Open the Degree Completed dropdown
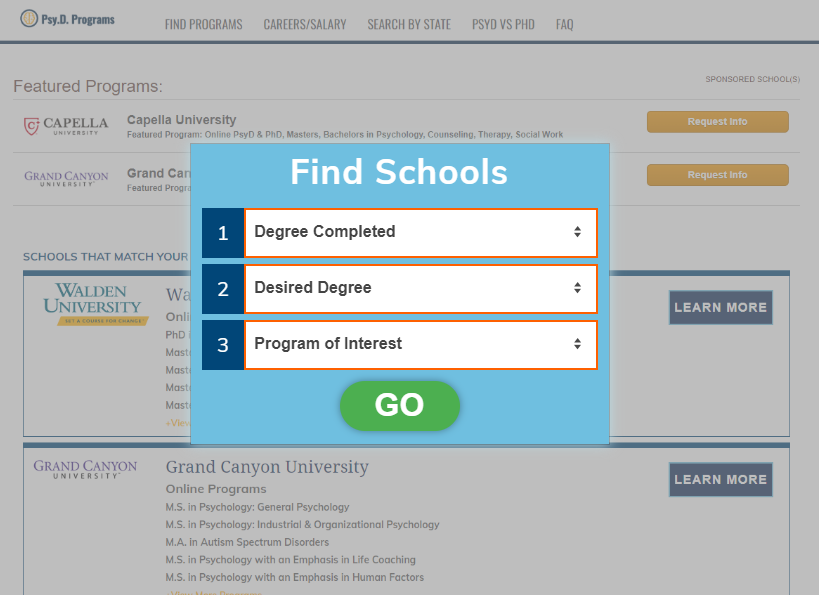The width and height of the screenshot is (819, 595). point(421,232)
